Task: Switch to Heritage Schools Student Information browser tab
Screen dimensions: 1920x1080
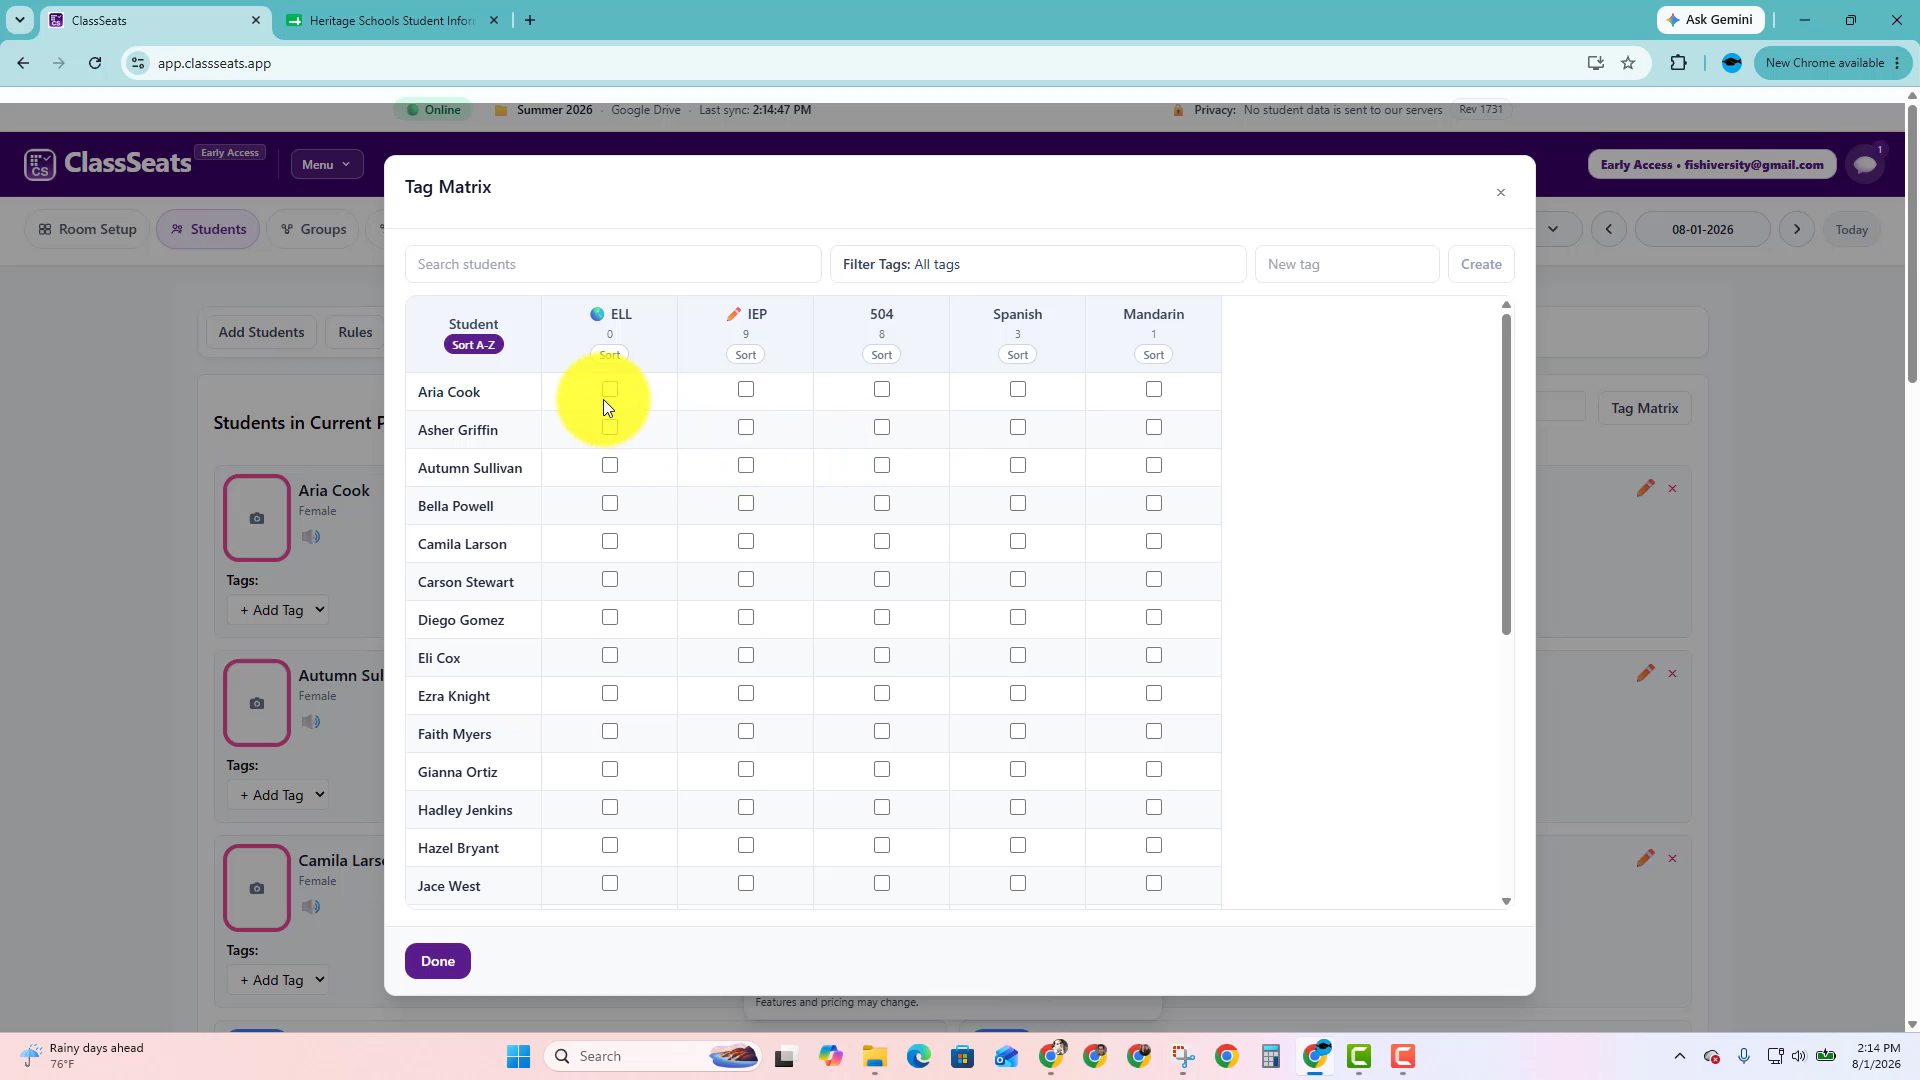Action: click(390, 20)
